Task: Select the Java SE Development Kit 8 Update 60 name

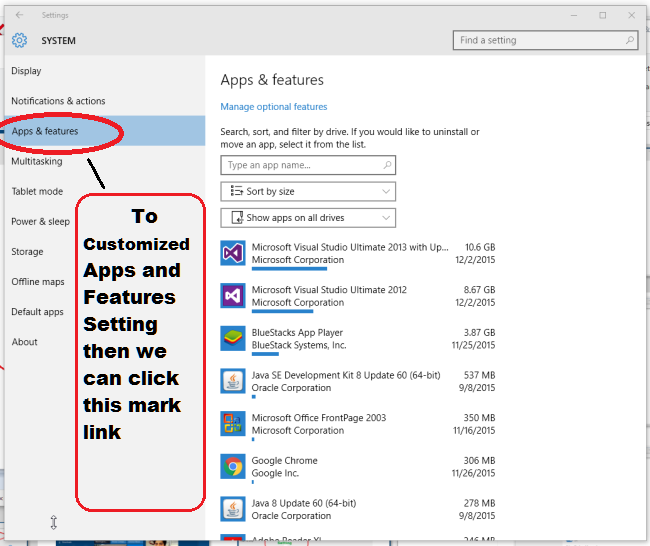Action: click(x=346, y=375)
